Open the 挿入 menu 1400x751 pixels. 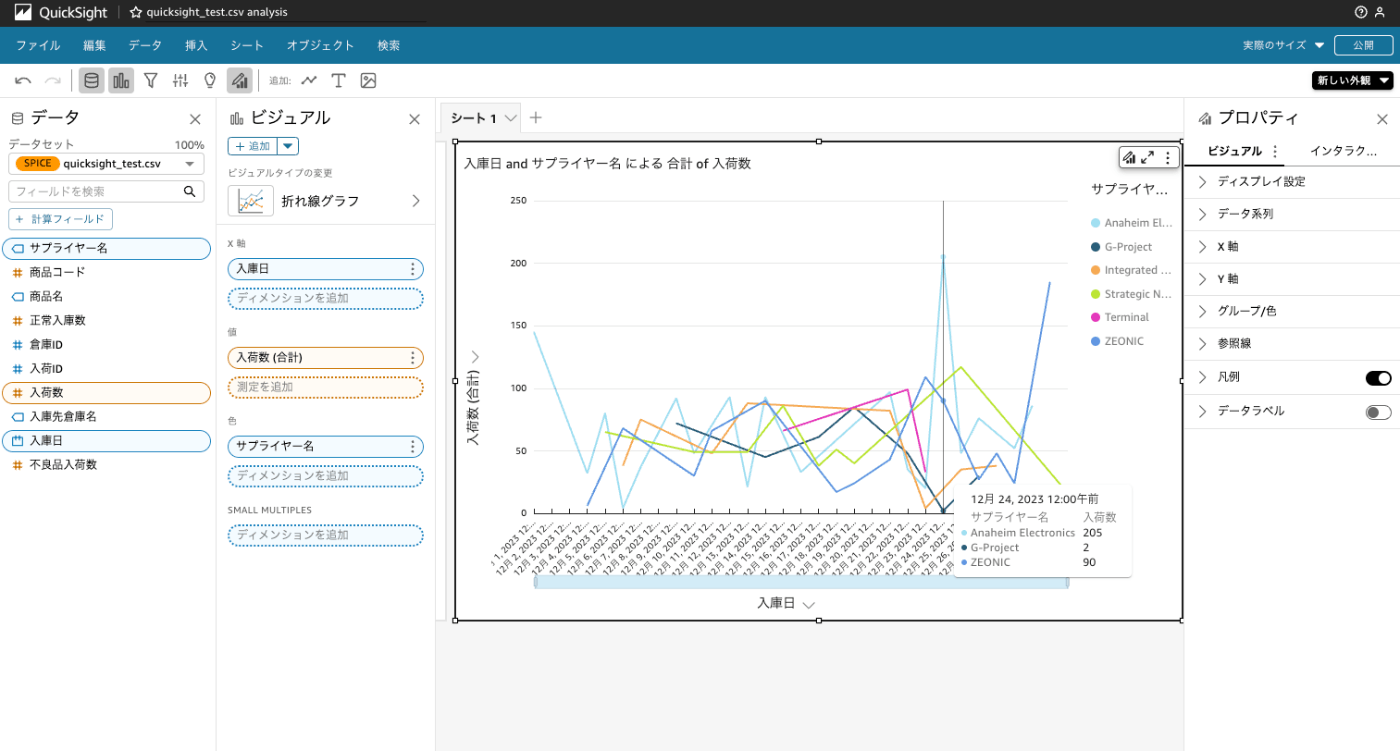(x=196, y=45)
